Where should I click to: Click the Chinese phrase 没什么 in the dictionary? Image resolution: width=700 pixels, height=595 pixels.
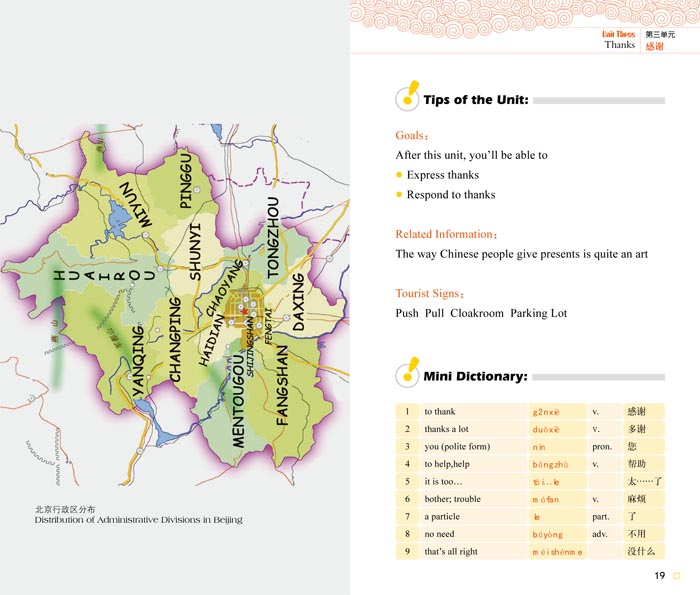(x=641, y=551)
